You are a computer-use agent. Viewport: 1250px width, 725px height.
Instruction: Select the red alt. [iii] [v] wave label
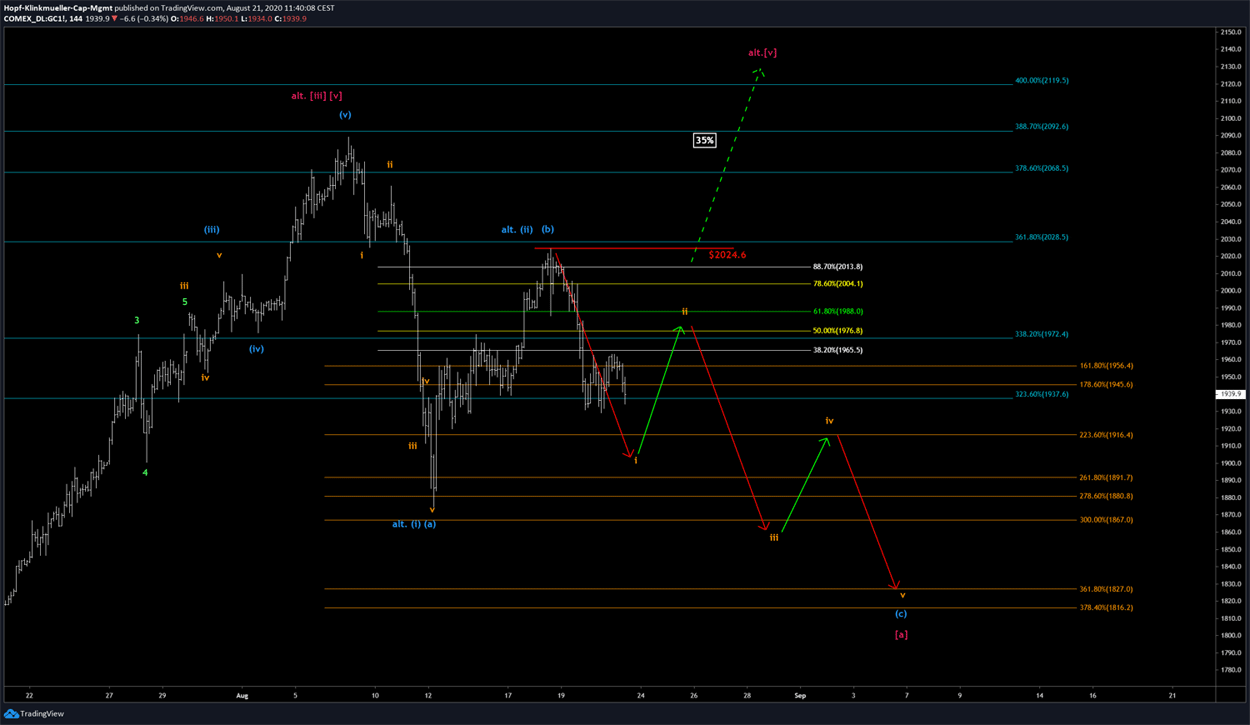point(317,96)
